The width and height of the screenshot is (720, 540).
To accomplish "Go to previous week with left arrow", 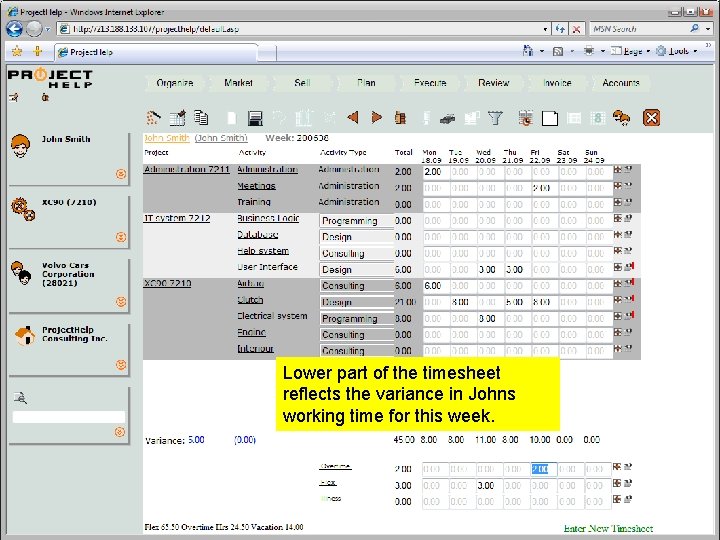I will 353,118.
